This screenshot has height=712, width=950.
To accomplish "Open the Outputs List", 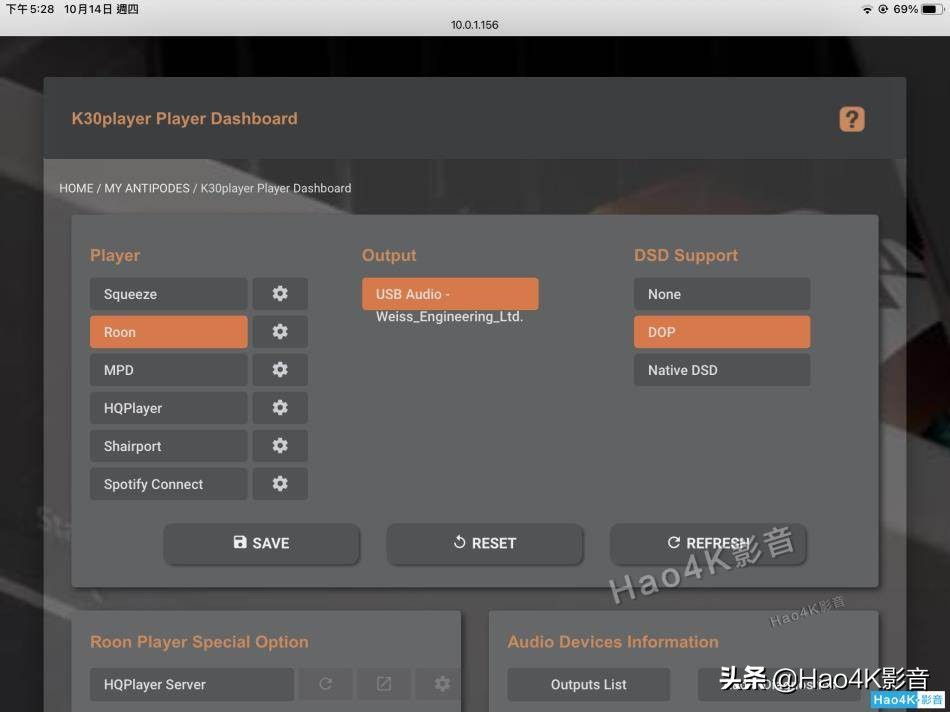I will click(x=588, y=684).
